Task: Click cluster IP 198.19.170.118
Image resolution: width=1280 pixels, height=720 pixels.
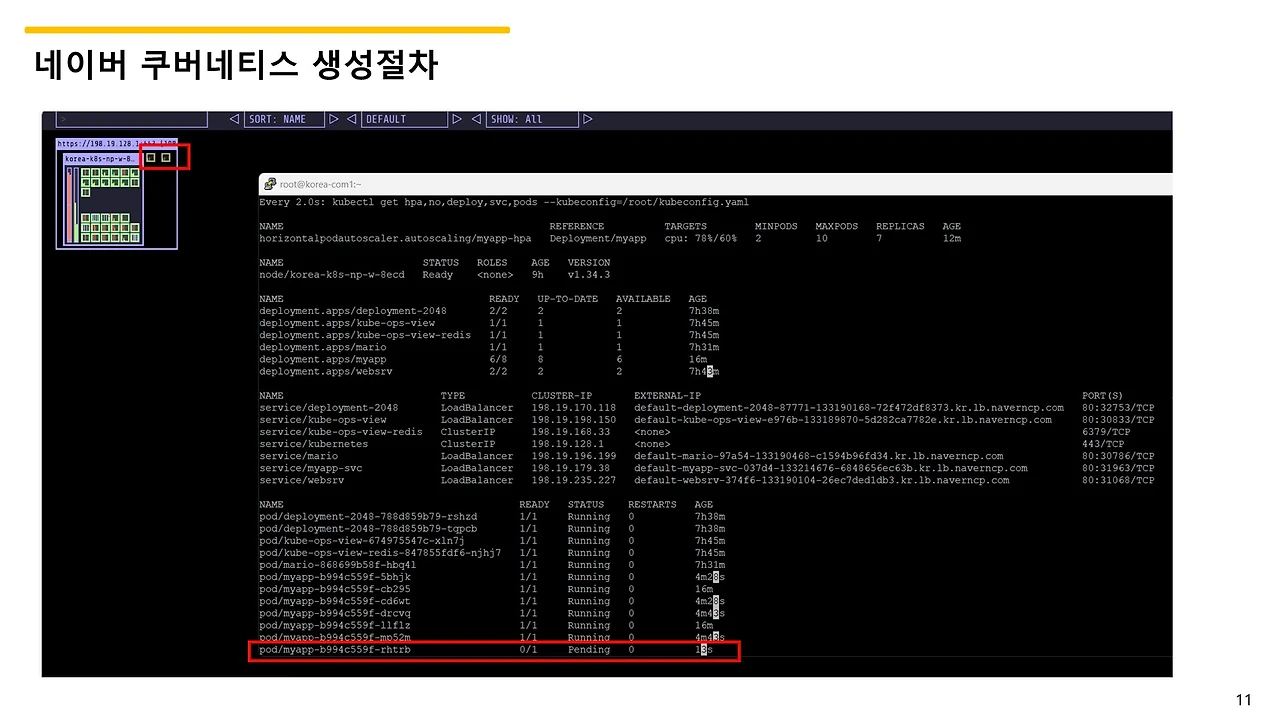Action: click(574, 408)
